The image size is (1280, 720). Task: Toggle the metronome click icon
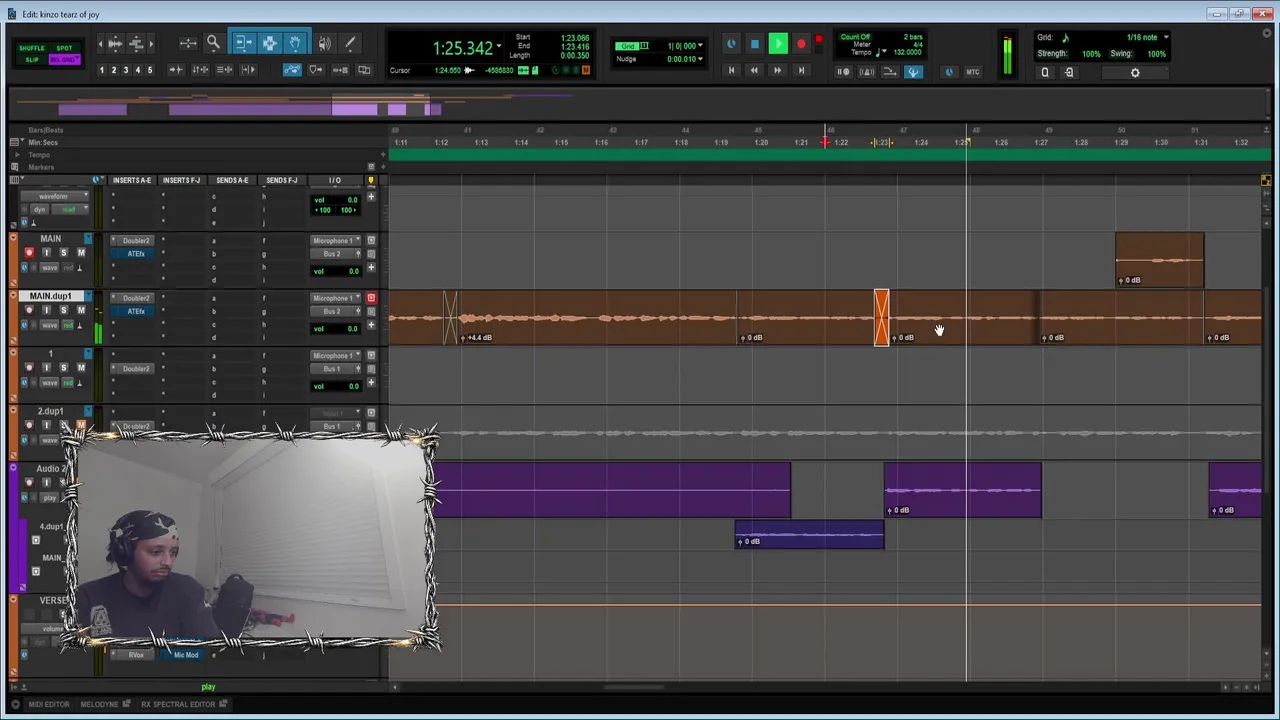pos(867,71)
